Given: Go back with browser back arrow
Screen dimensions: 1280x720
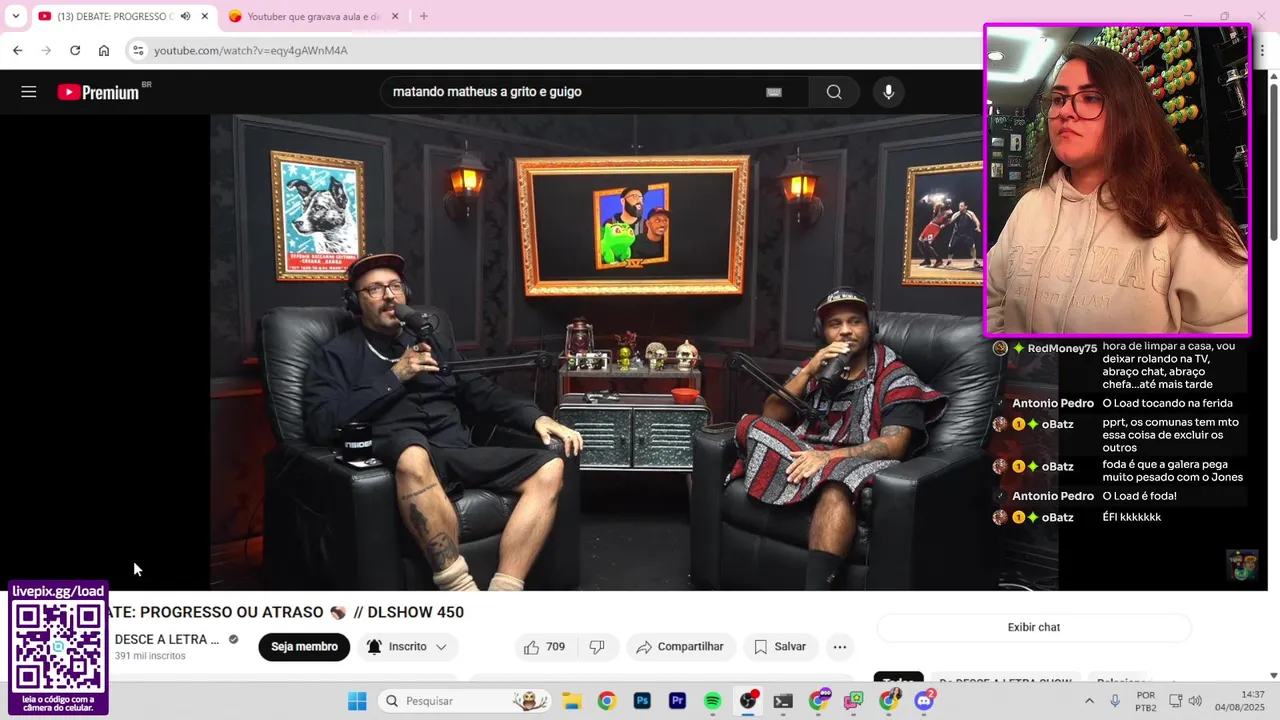Looking at the screenshot, I should coord(18,50).
